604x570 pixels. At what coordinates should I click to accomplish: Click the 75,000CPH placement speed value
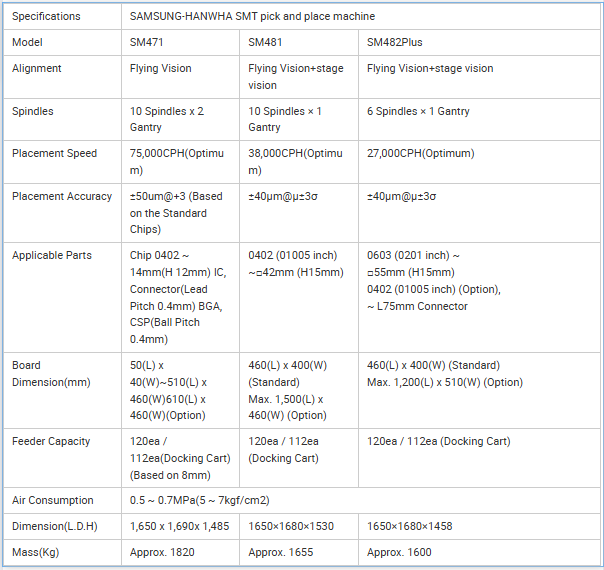(x=180, y=162)
